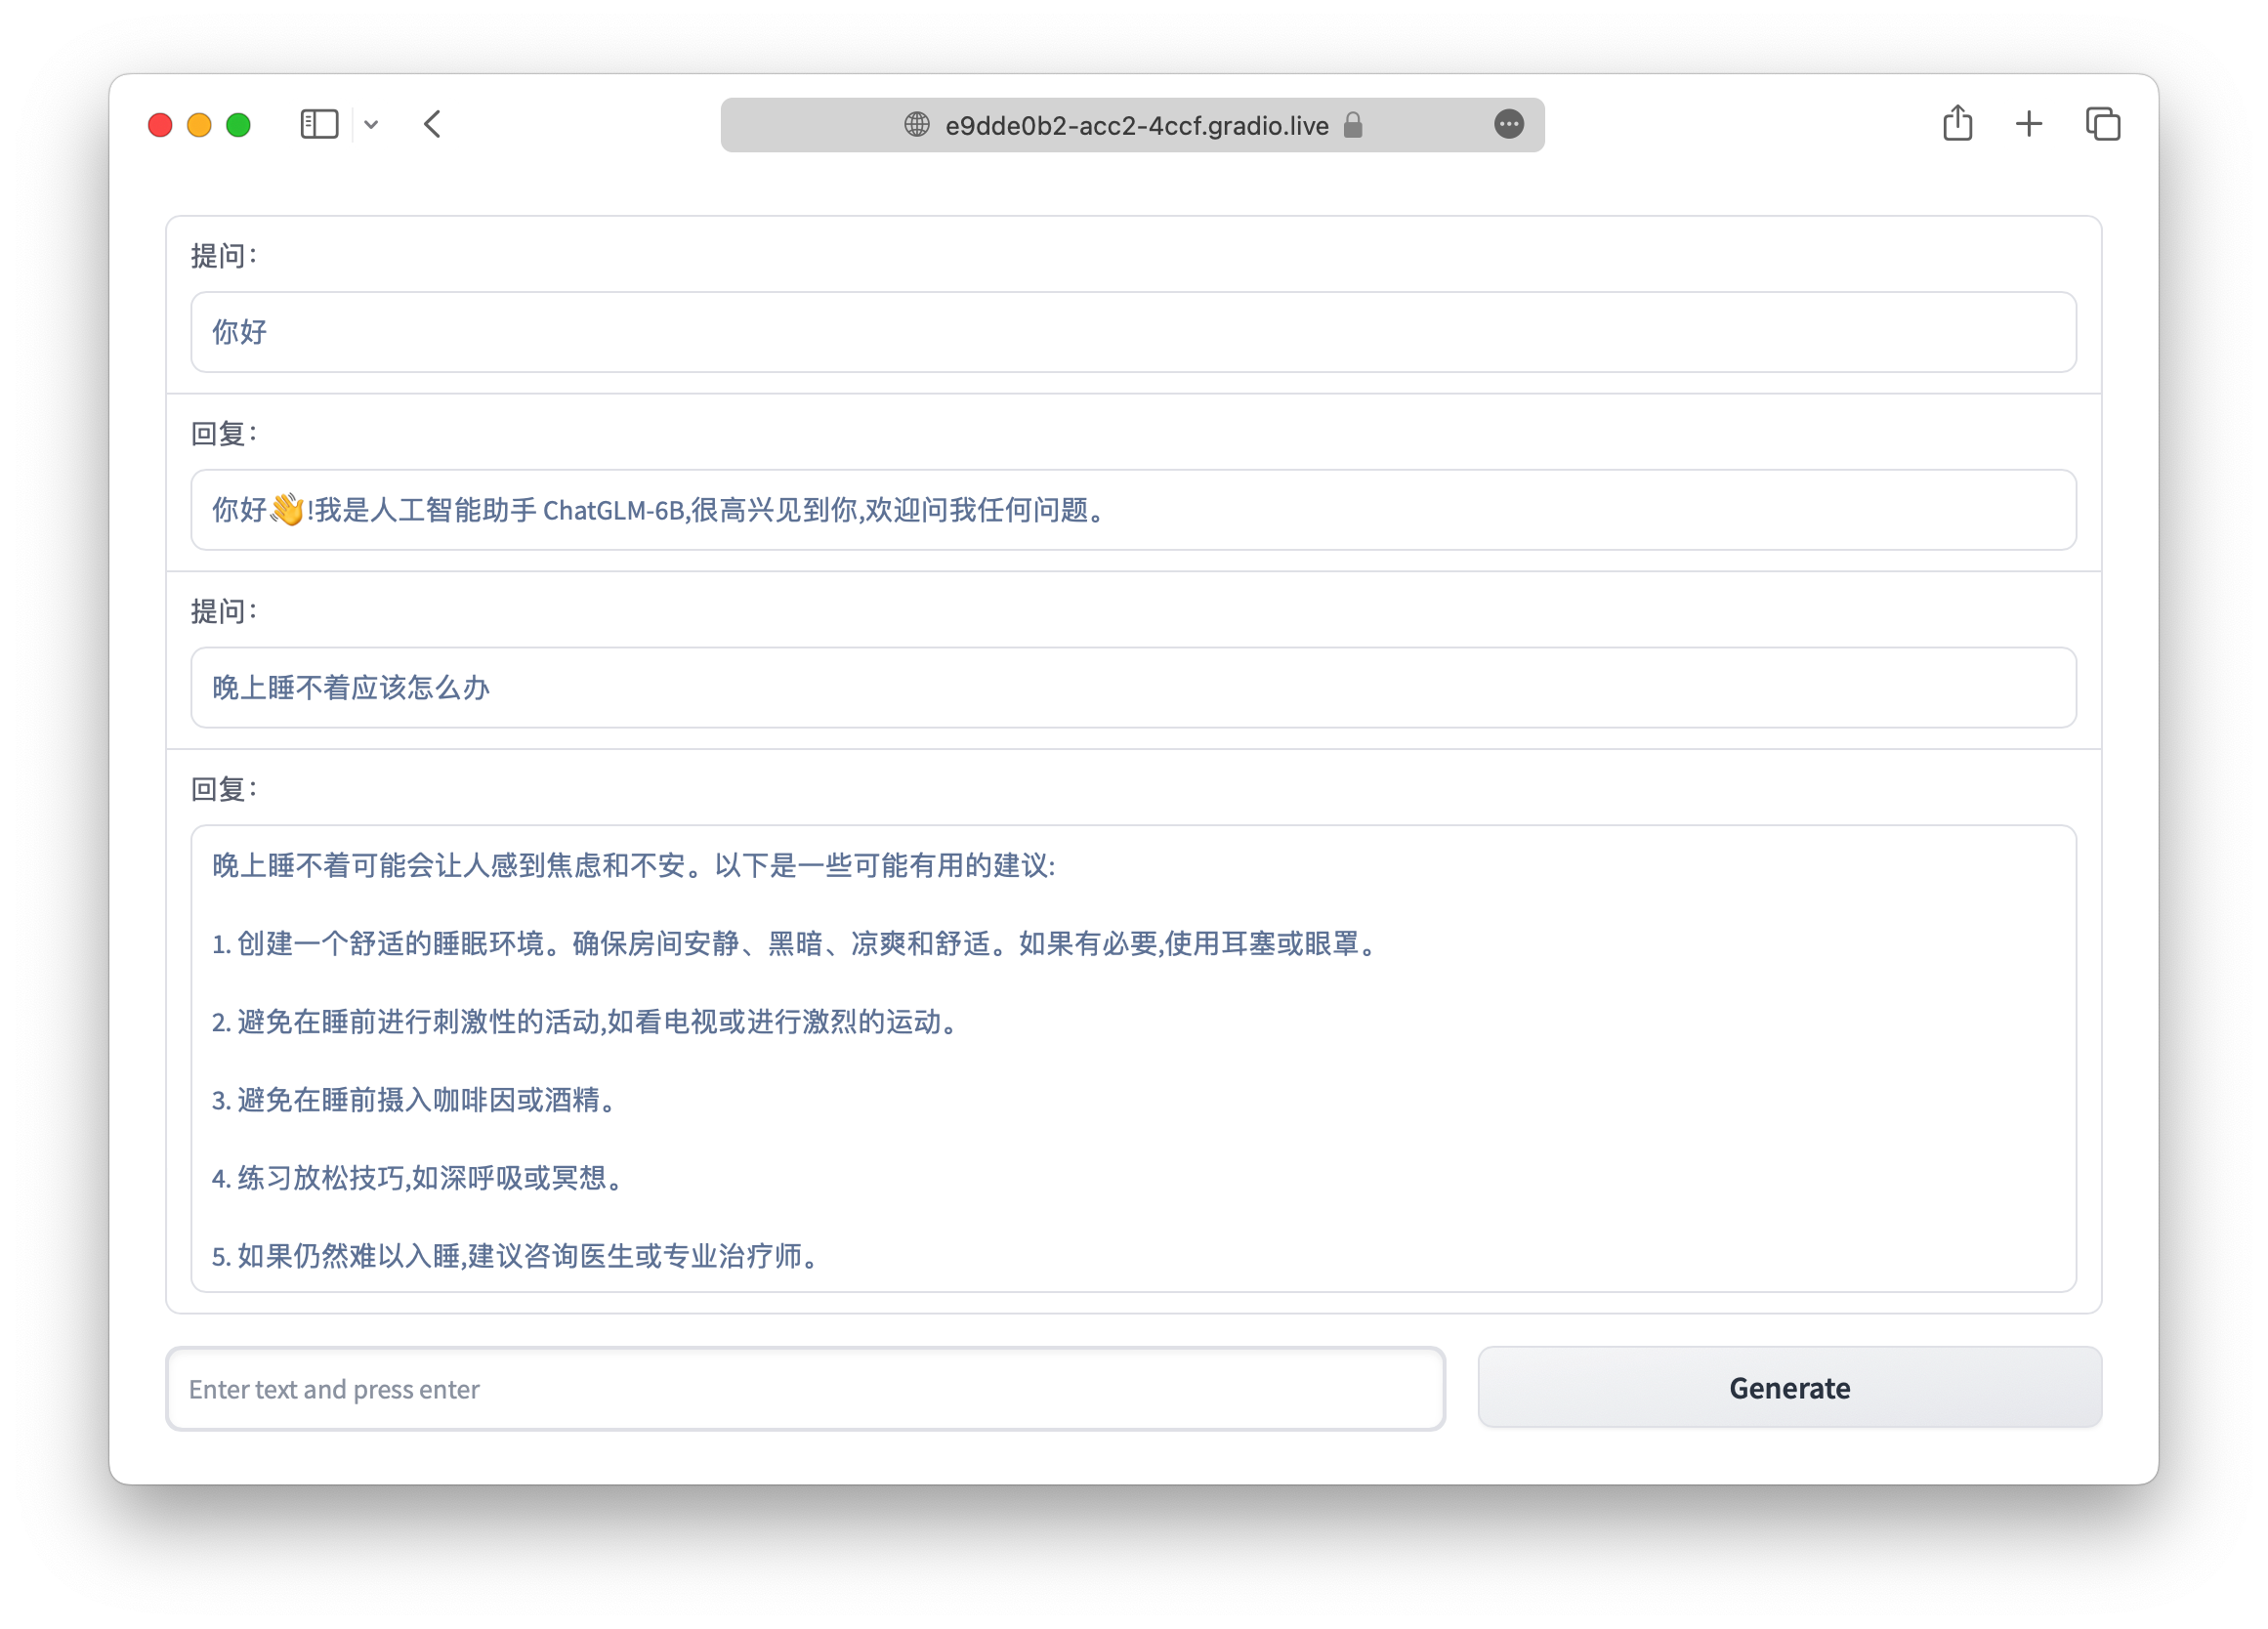Click the question box 晚上睡不着应该怎么办
This screenshot has height=1629, width=2268.
1132,687
